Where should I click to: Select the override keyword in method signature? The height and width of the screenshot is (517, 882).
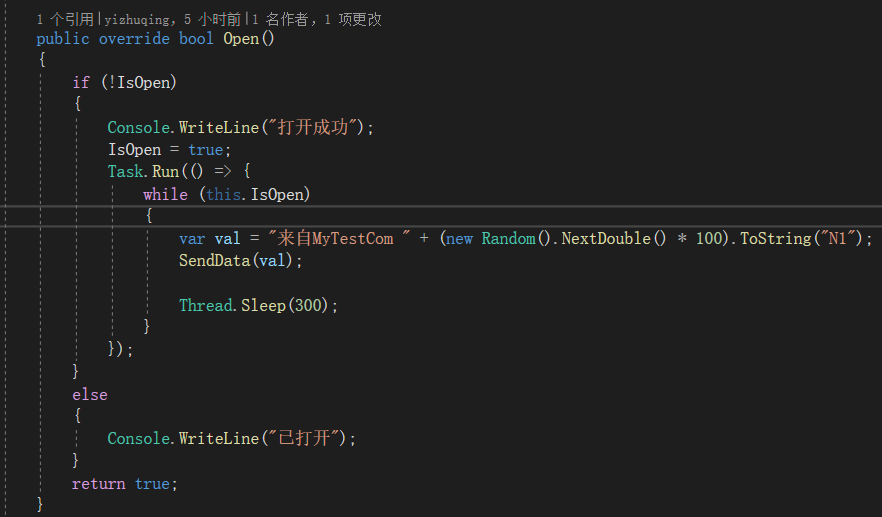point(134,39)
